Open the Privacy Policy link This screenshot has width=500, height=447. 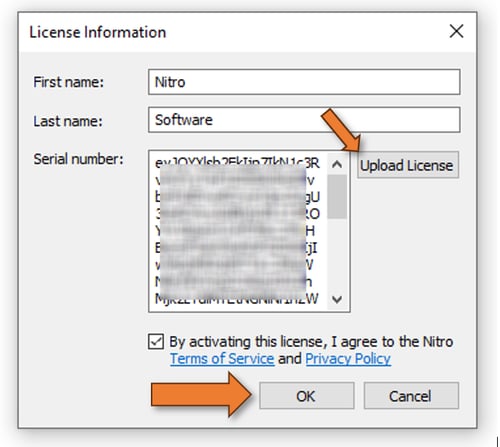[348, 359]
